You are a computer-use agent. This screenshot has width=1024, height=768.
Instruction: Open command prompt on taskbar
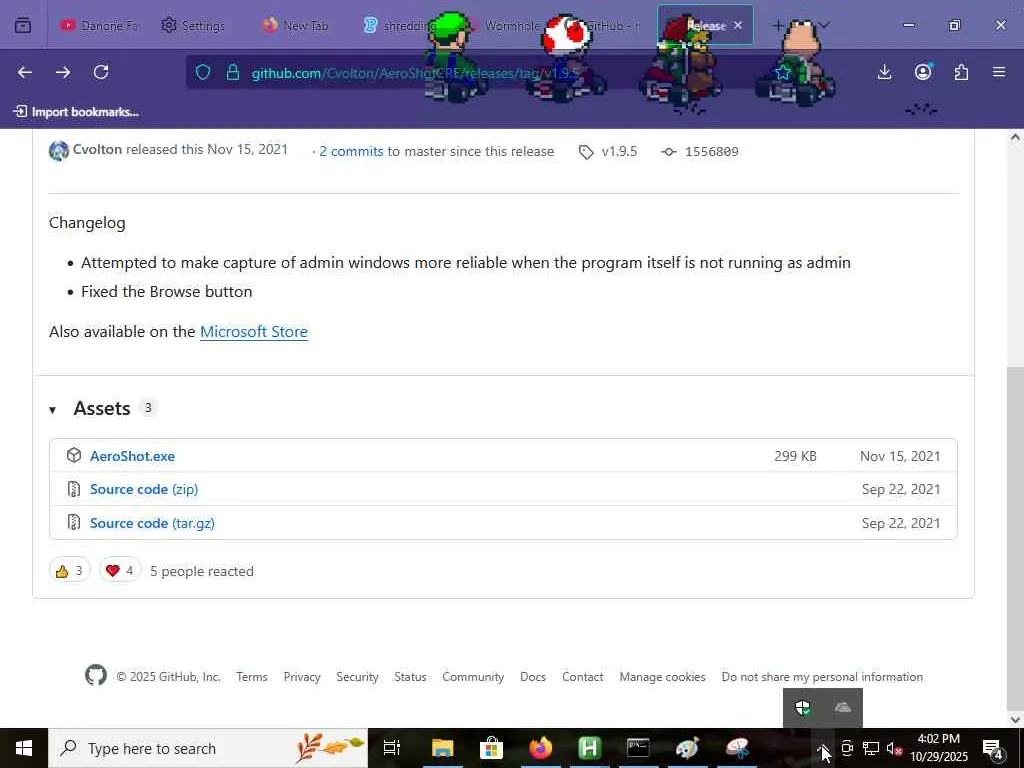(638, 748)
